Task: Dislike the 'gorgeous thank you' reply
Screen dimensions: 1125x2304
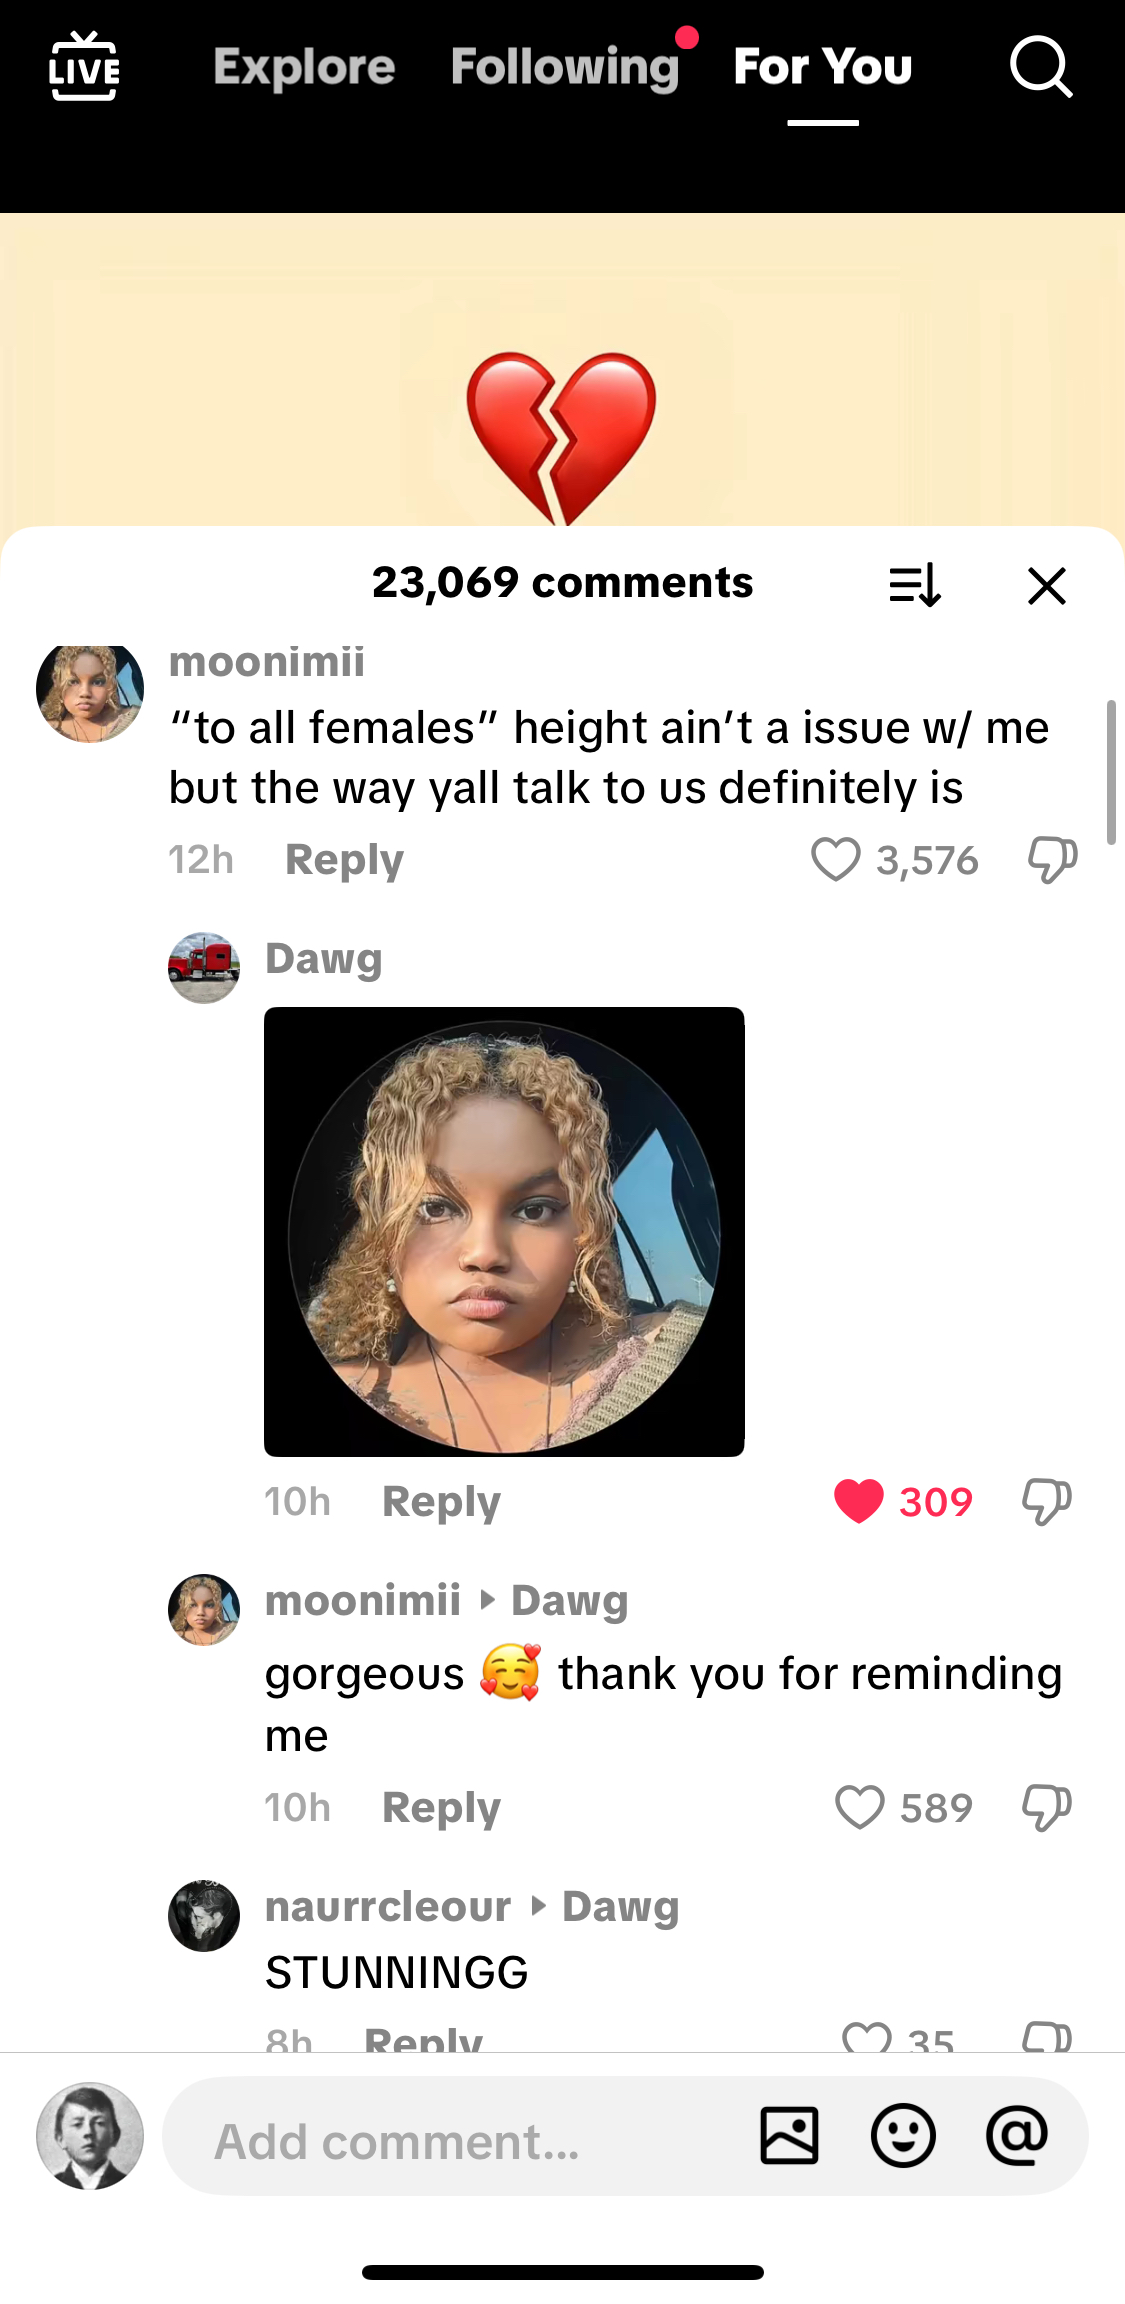Action: pyautogui.click(x=1047, y=1808)
